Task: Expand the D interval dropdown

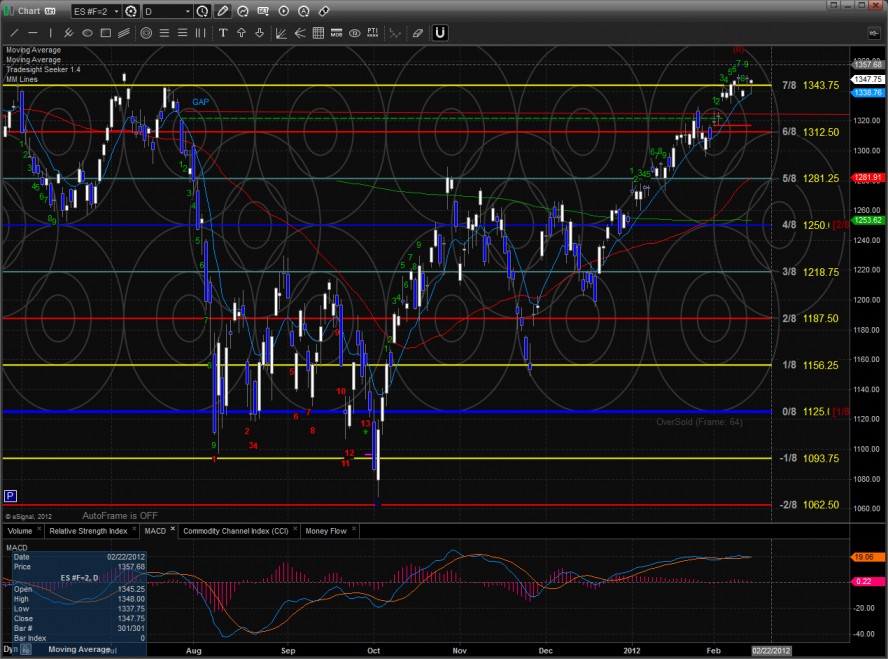Action: pyautogui.click(x=188, y=11)
